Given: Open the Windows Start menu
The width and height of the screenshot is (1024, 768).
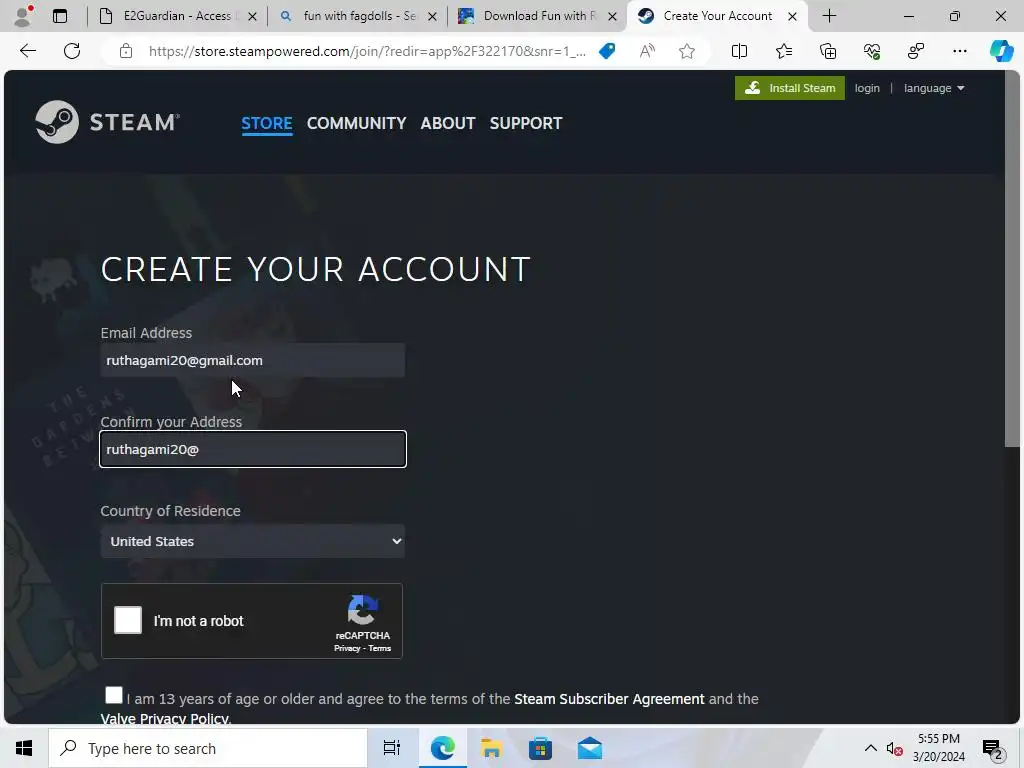Looking at the screenshot, I should click(24, 748).
